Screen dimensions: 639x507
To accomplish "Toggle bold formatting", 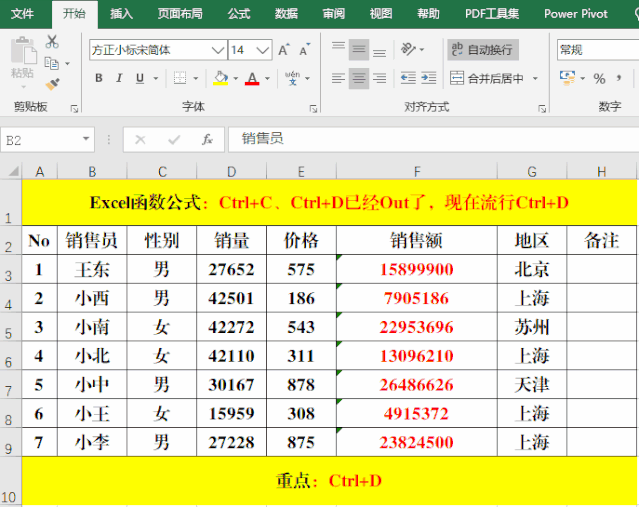I will 98,78.
